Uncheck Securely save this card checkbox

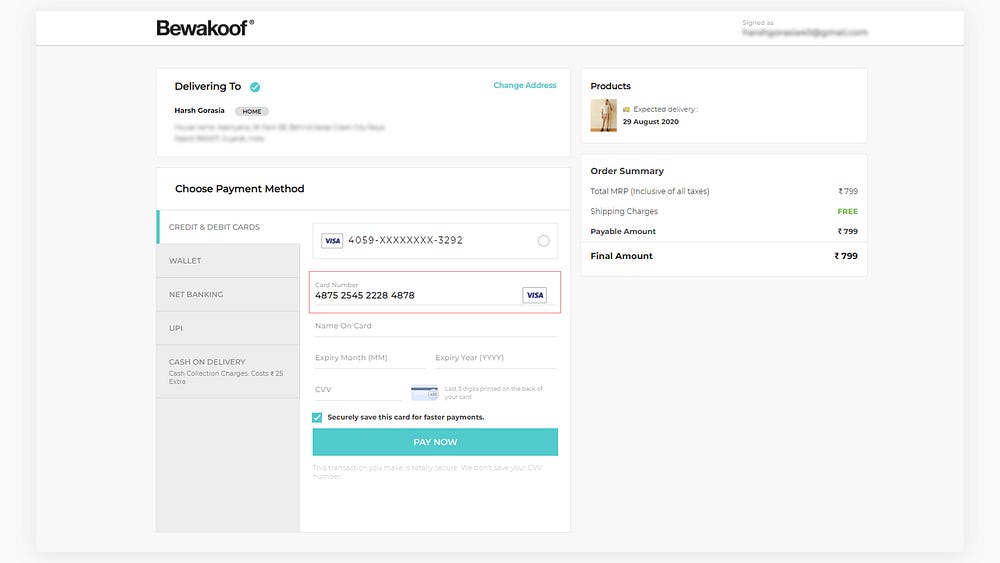[x=317, y=418]
